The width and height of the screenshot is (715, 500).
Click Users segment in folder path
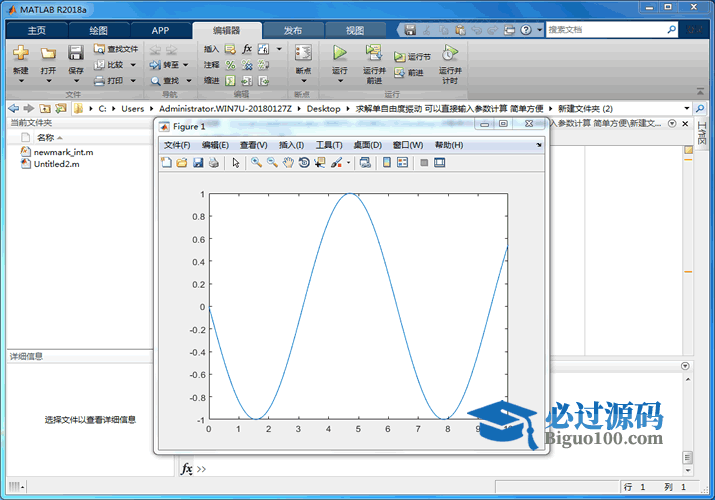(x=133, y=108)
